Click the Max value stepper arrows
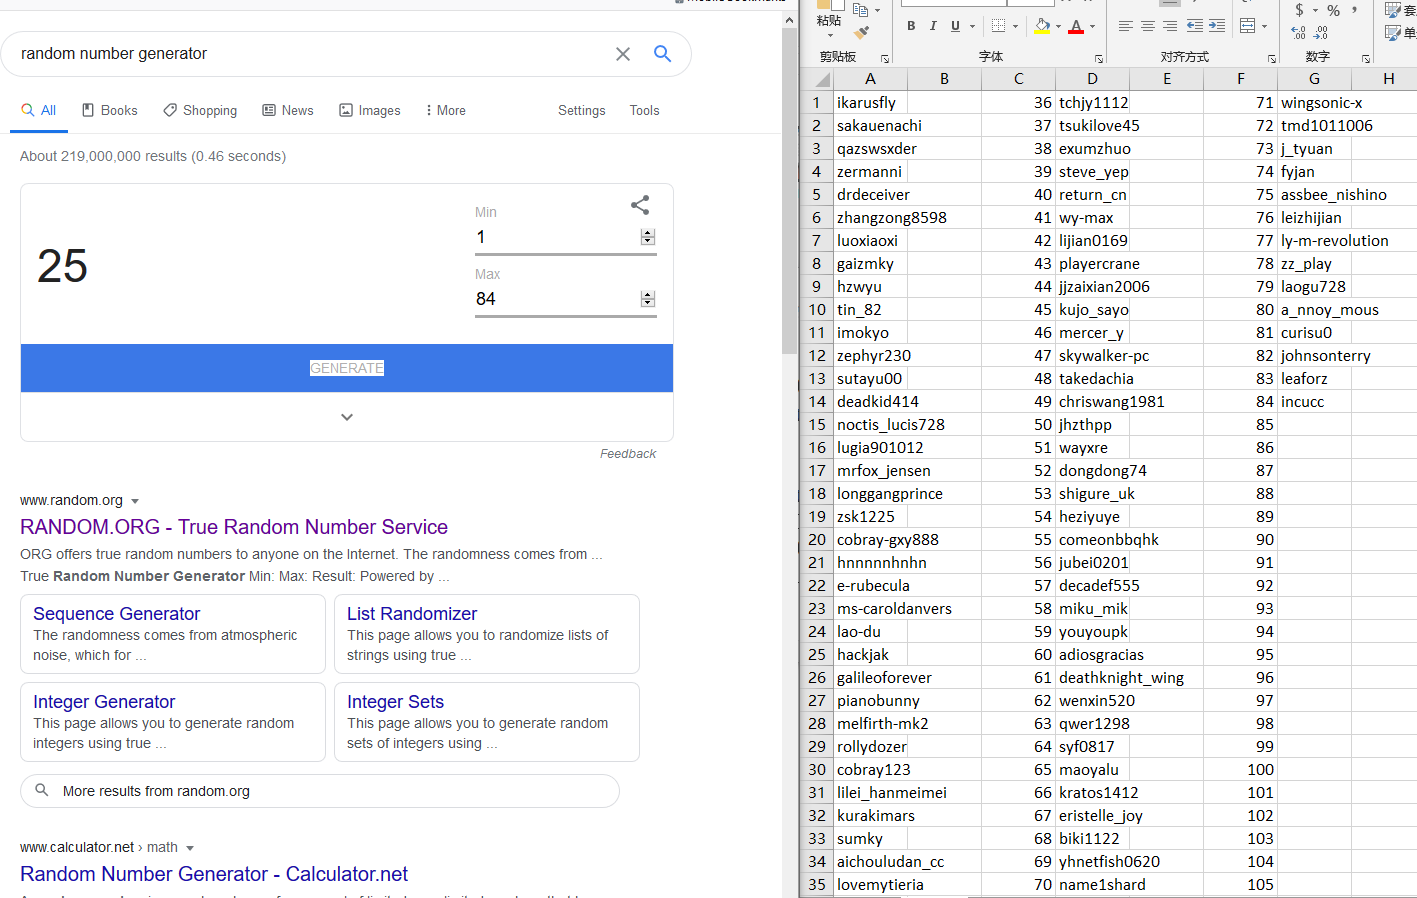1417x898 pixels. point(648,299)
